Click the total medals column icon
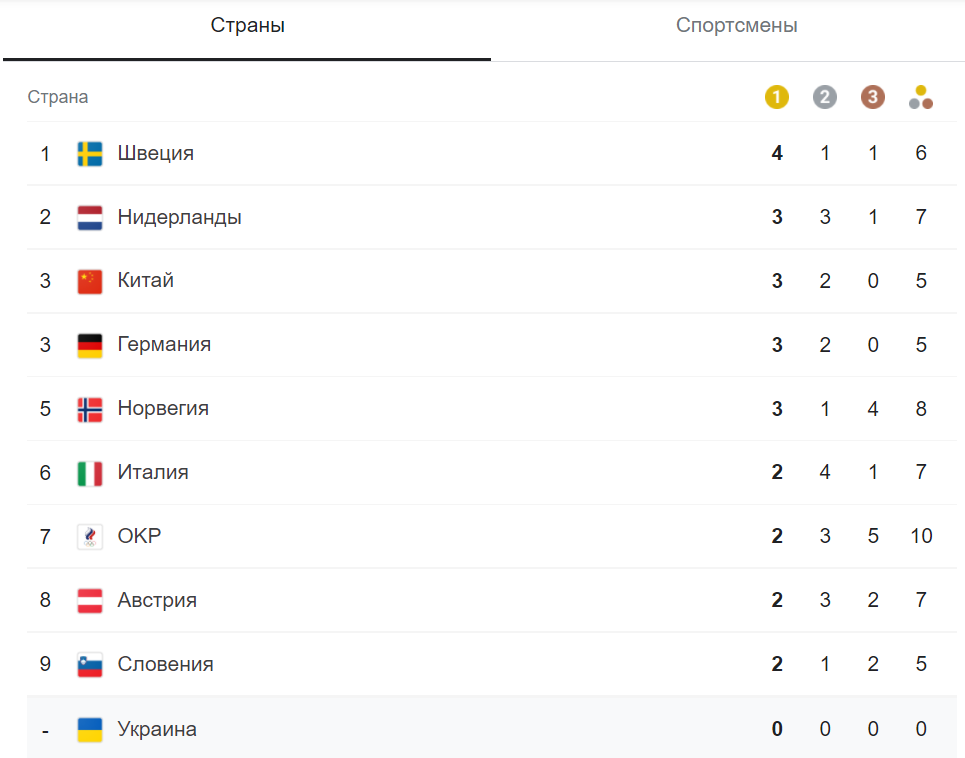 [x=921, y=97]
